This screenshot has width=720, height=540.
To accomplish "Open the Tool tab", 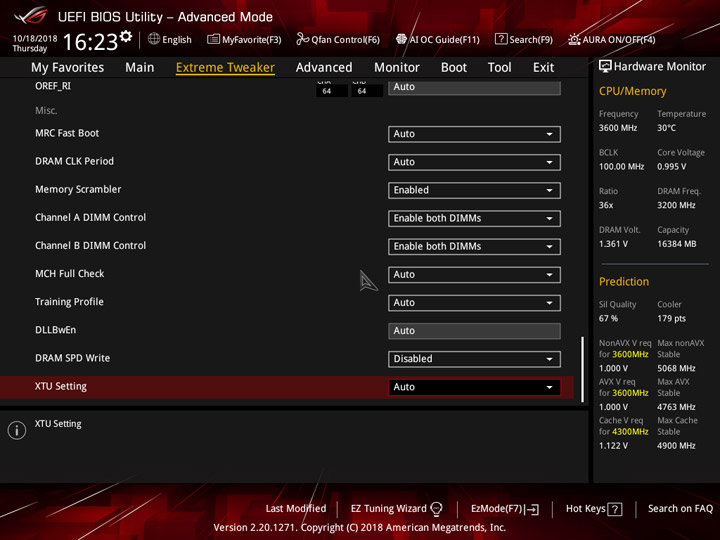I will [x=500, y=68].
